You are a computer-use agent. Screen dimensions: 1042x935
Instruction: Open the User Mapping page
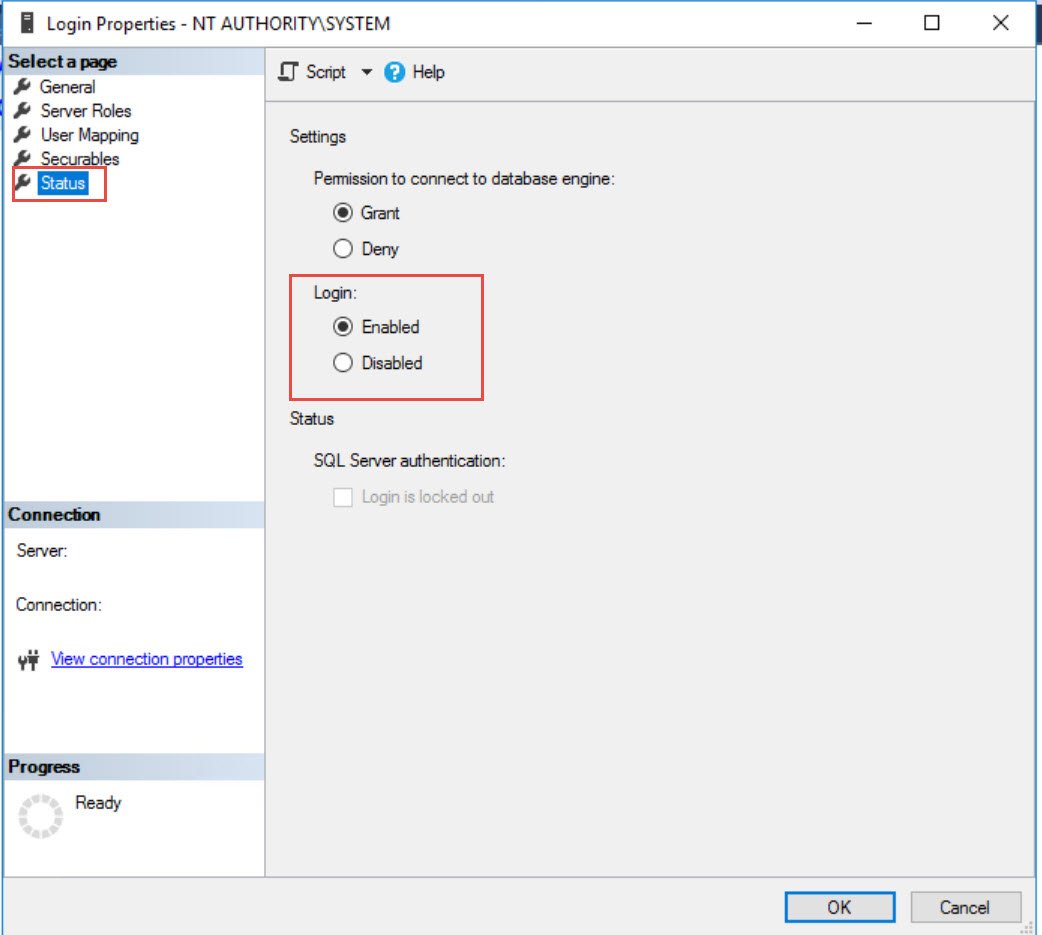[90, 136]
